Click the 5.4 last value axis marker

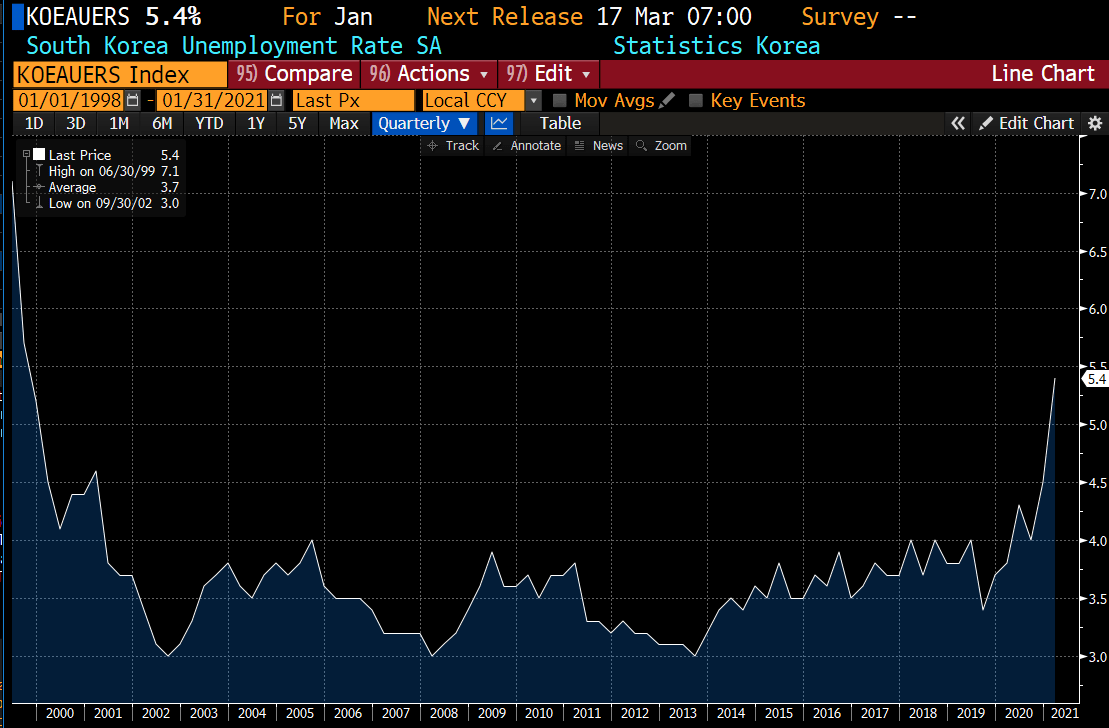pos(1096,379)
